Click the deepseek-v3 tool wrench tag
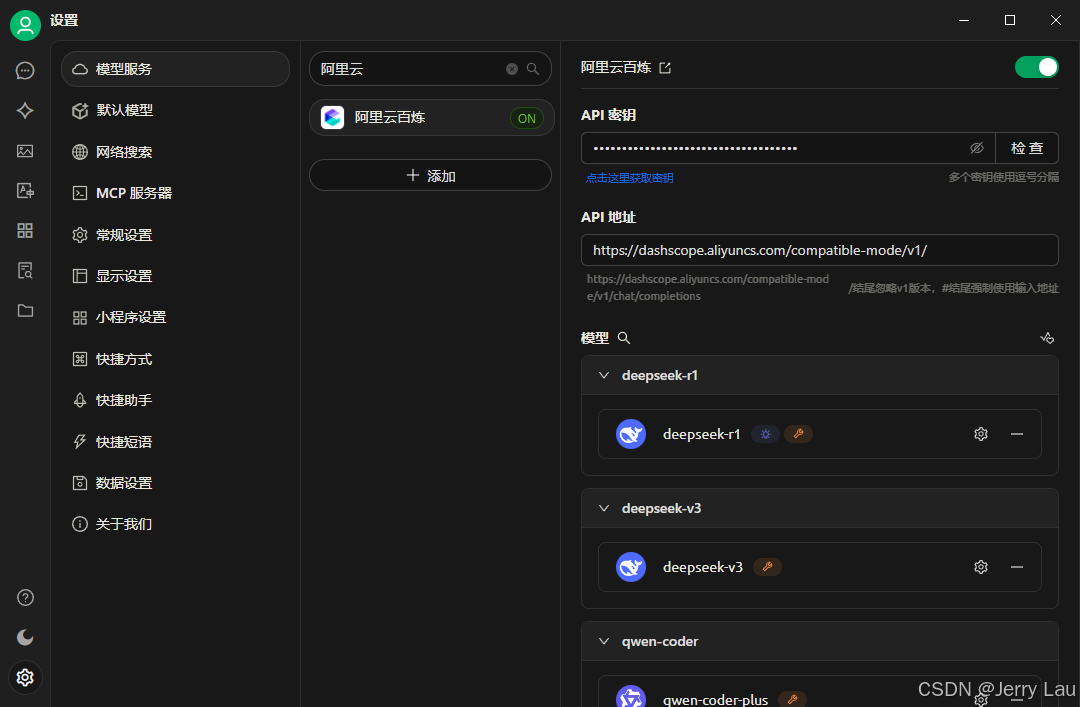Screen dimensions: 1080x707 click(x=767, y=567)
